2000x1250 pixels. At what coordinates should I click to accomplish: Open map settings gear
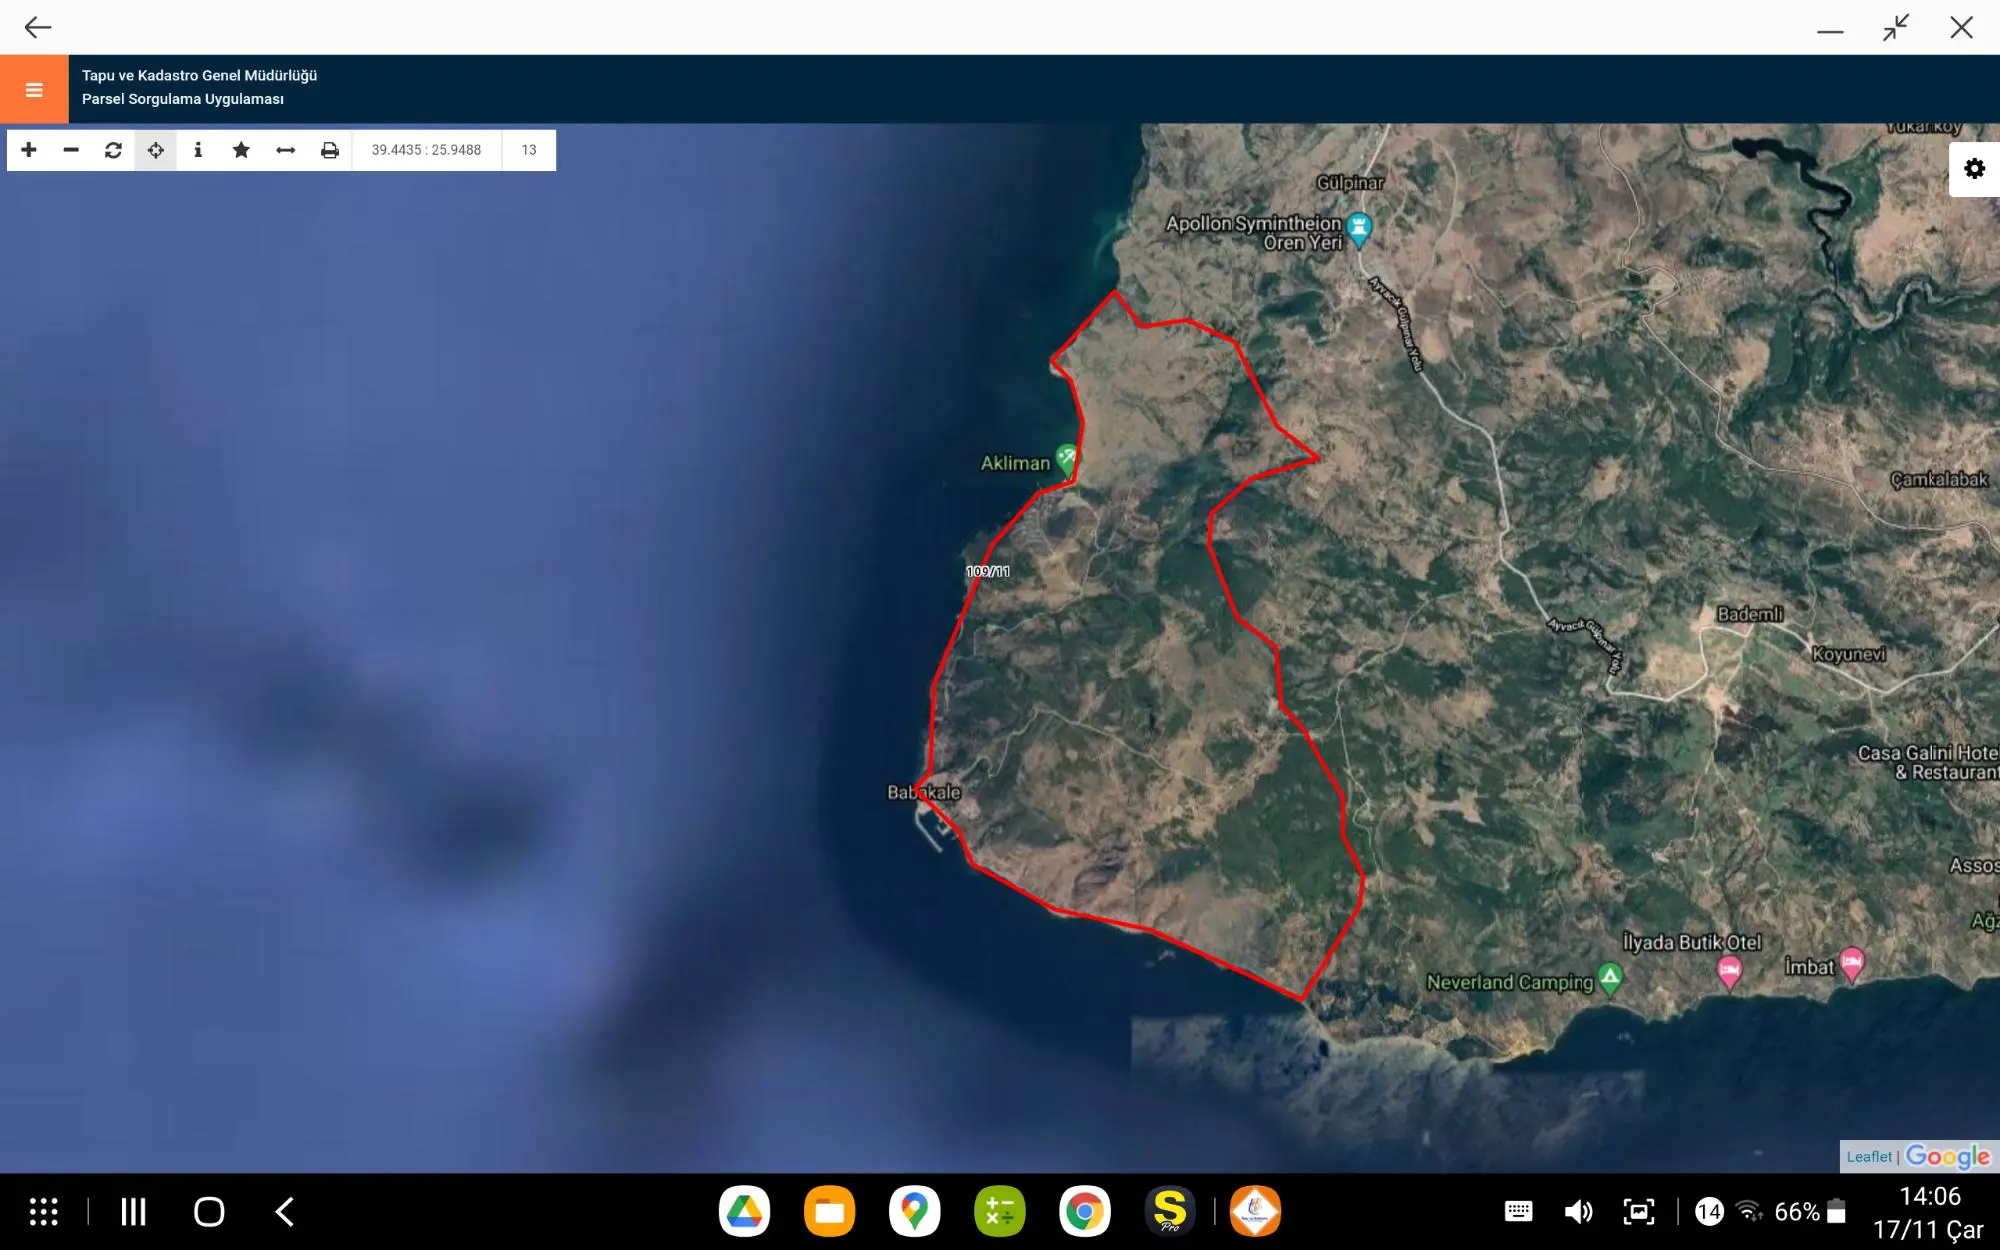(1974, 169)
